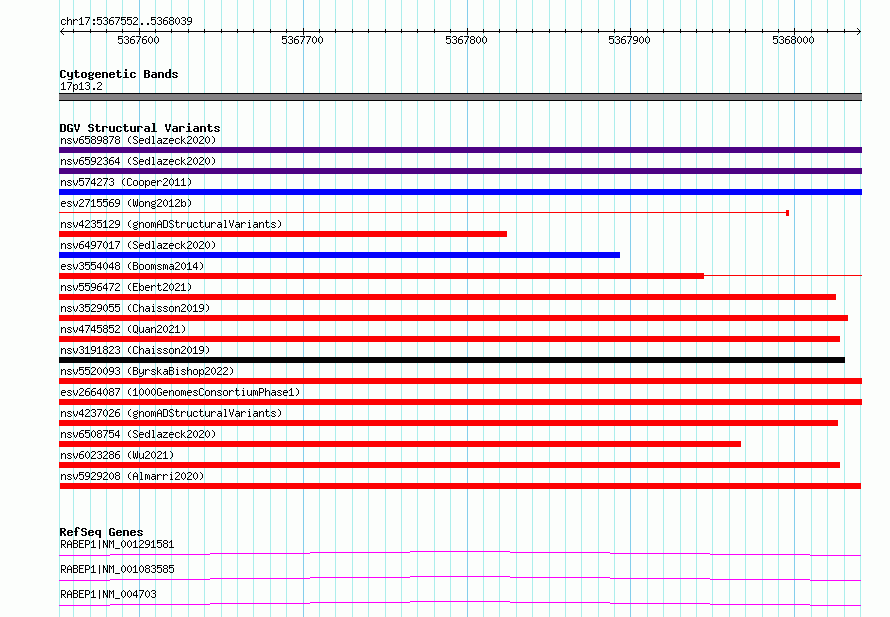
Task: Select the black nsv3191823 (Chaisson2019) bar
Action: [x=452, y=360]
